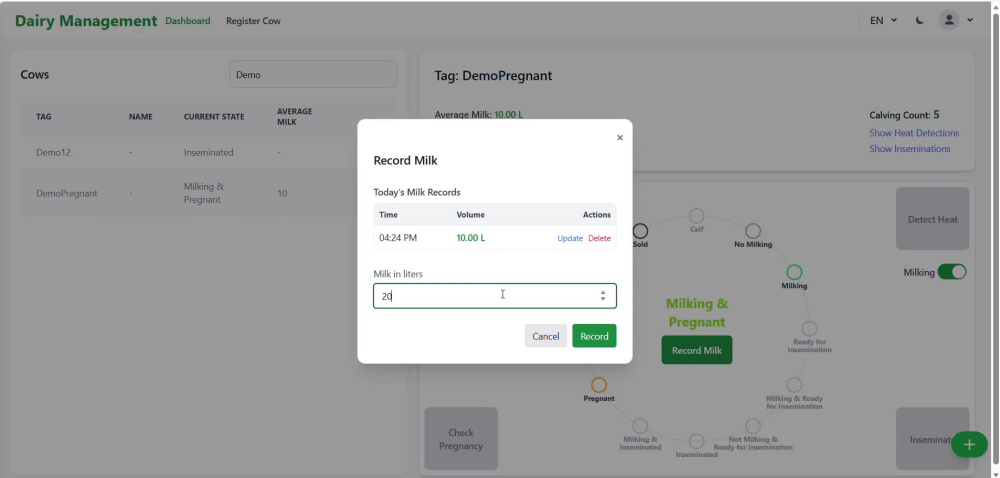This screenshot has height=478, width=1000.
Task: Click the Show Heat Detections link
Action: coord(914,133)
